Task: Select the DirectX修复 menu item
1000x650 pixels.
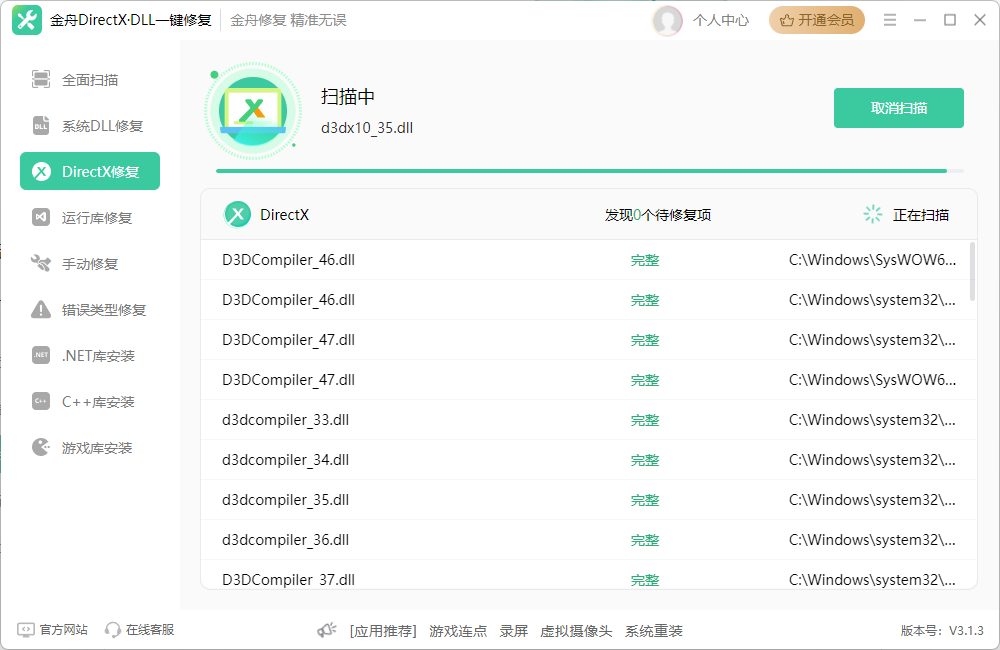Action: pyautogui.click(x=90, y=171)
